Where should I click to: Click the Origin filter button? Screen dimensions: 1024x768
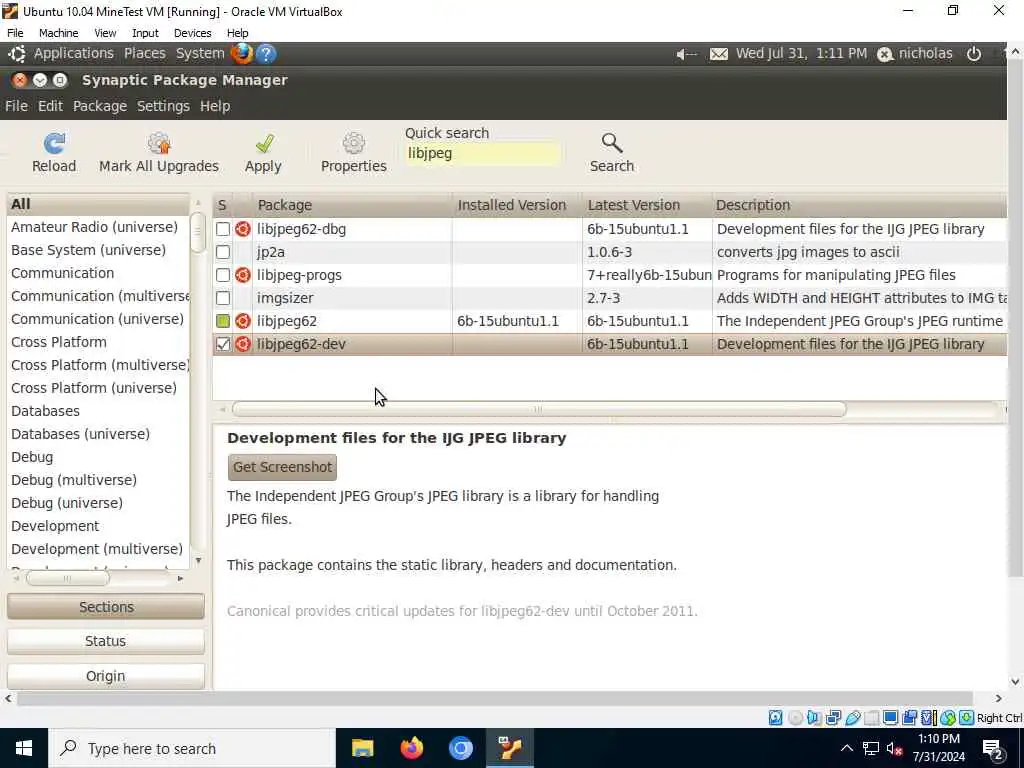pos(106,676)
